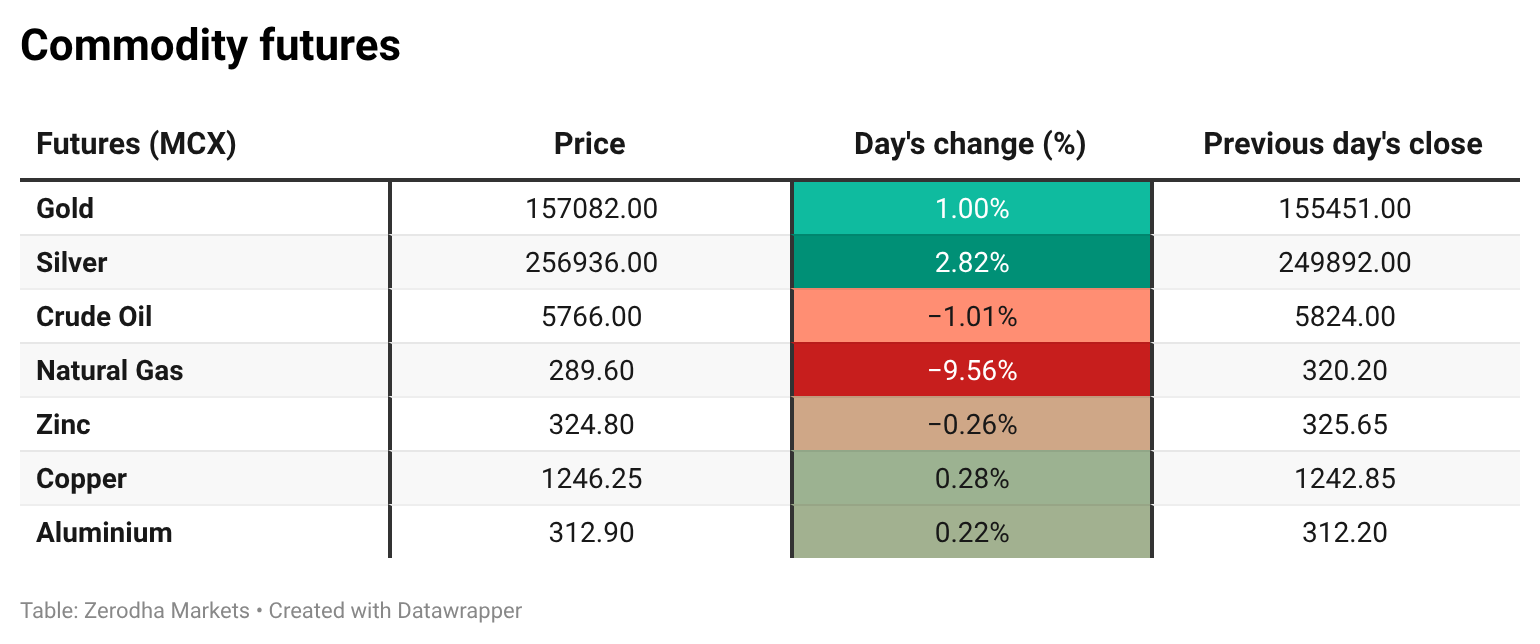Click the Gold row label
Image resolution: width=1540 pixels, height=644 pixels.
tap(65, 209)
